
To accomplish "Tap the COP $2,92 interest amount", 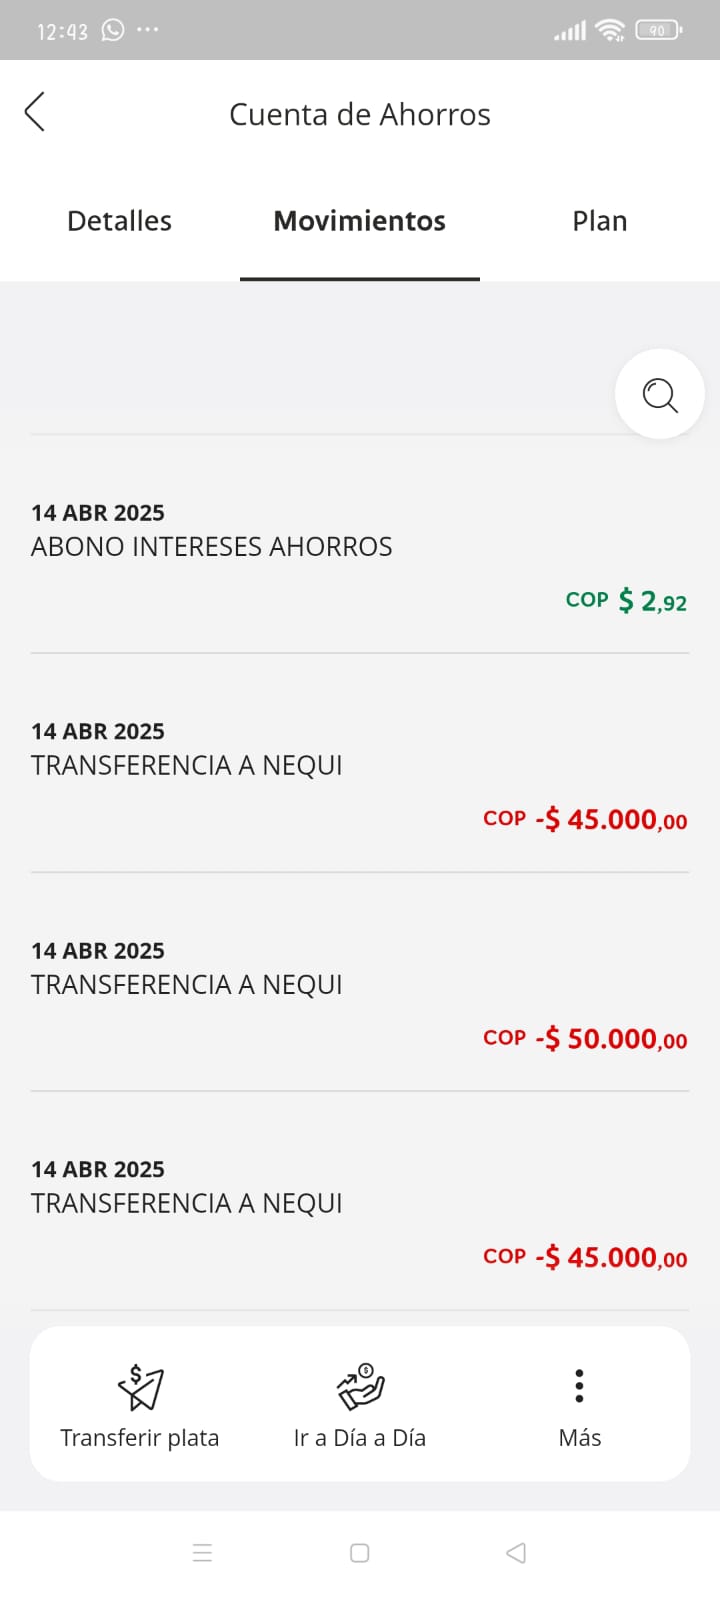I will click(627, 601).
